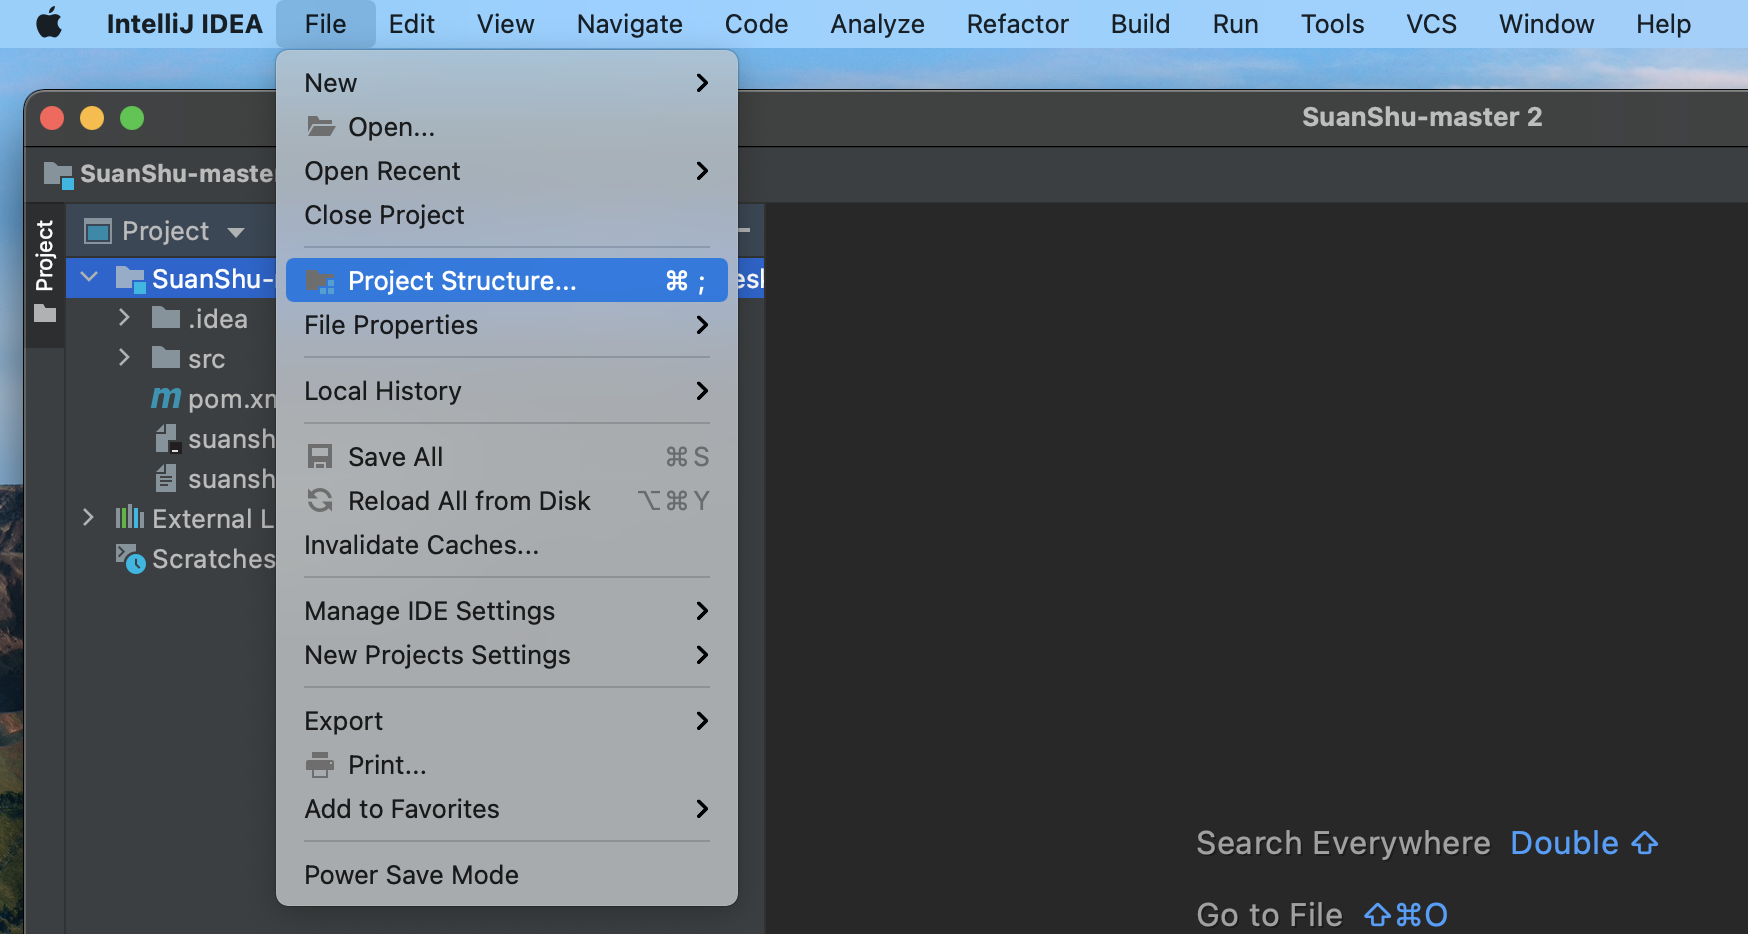1748x934 pixels.
Task: Close the open File menu
Action: point(325,23)
